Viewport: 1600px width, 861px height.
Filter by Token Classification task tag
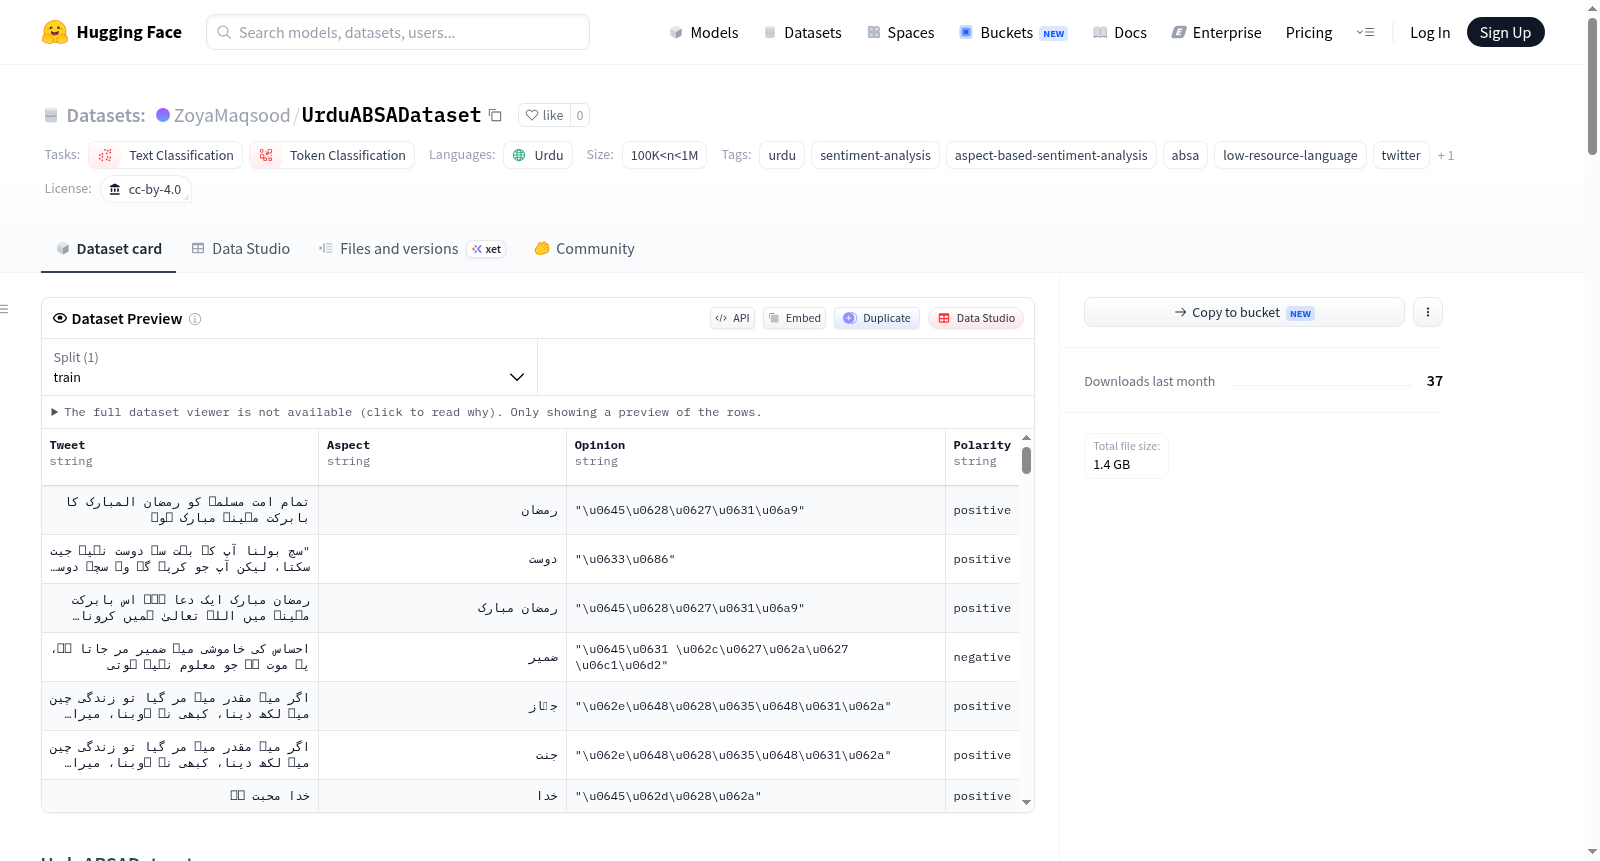pyautogui.click(x=332, y=155)
